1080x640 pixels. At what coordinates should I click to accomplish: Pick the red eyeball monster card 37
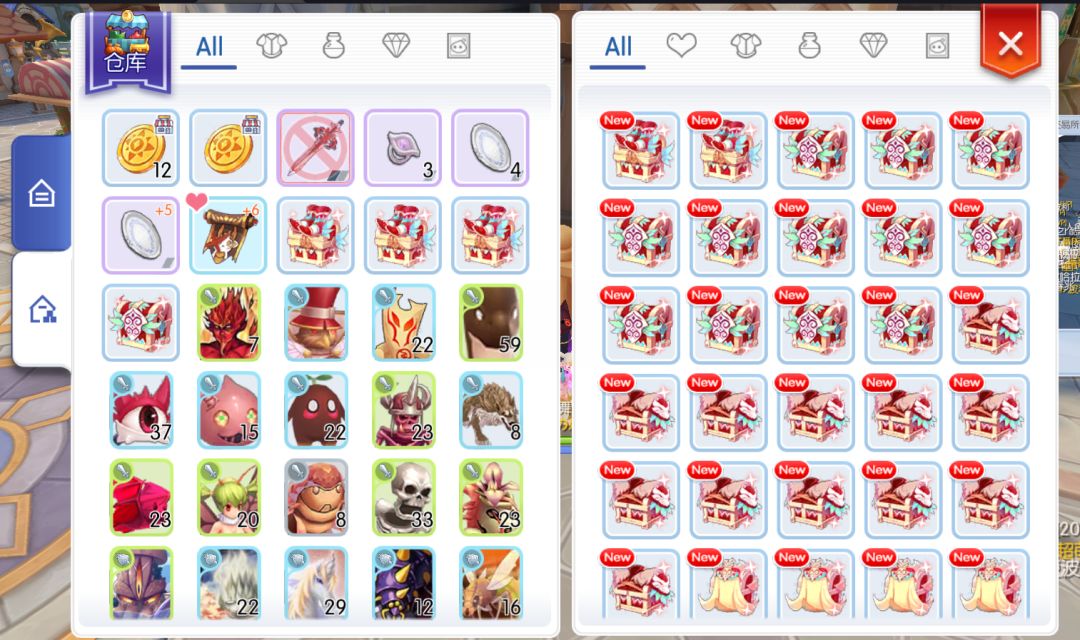point(141,411)
